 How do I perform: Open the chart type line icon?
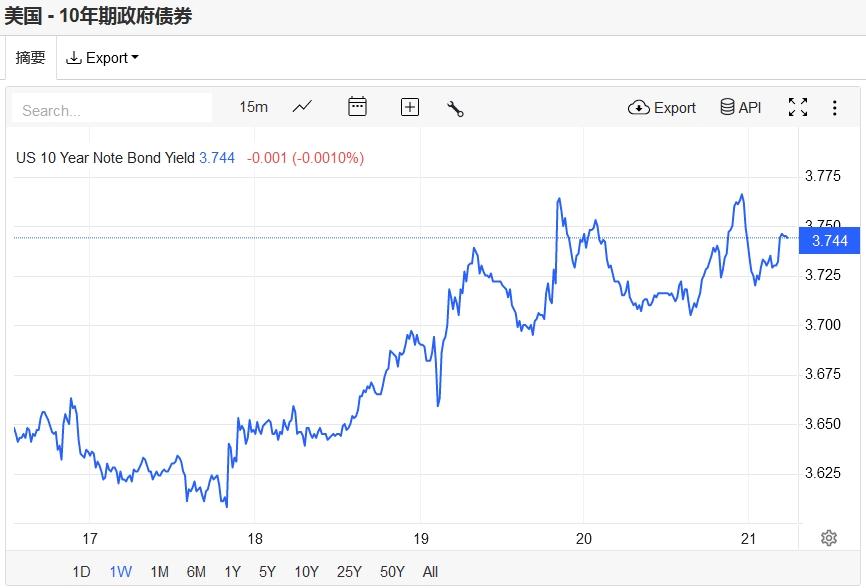(x=302, y=107)
